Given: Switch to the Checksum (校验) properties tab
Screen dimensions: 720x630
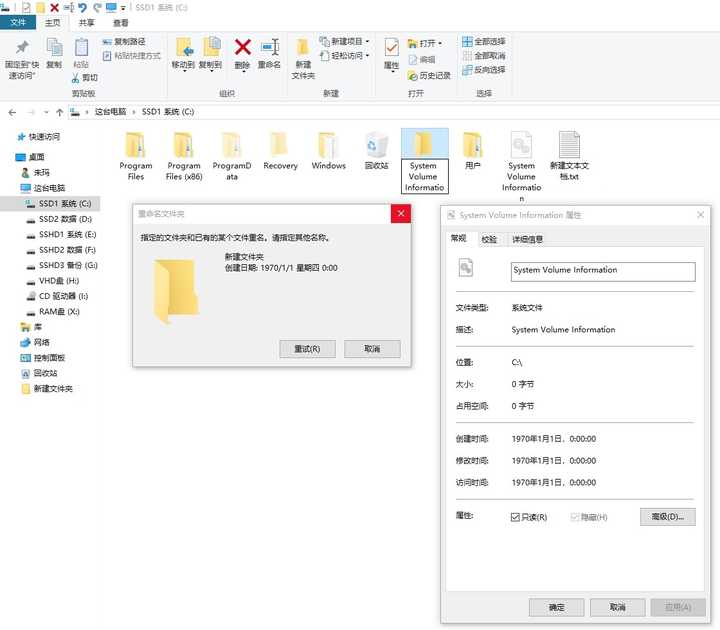Looking at the screenshot, I should 489,239.
